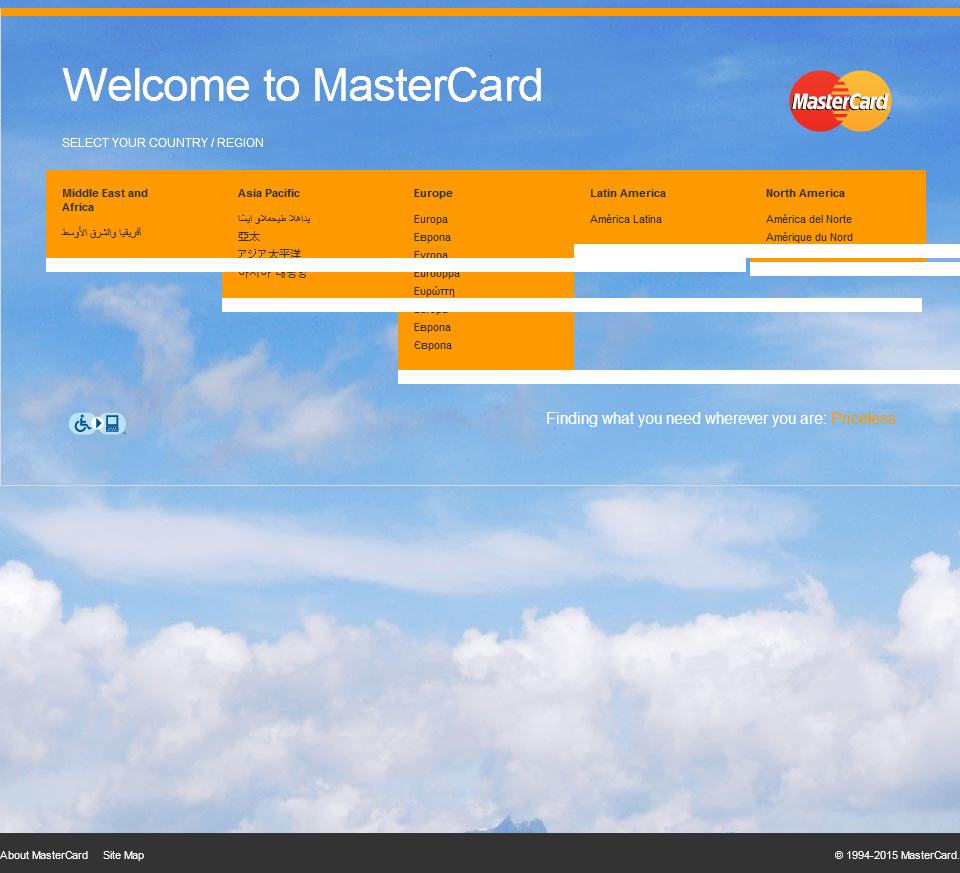Open the Site Map footer link
Viewport: 960px width, 873px height.
(124, 855)
